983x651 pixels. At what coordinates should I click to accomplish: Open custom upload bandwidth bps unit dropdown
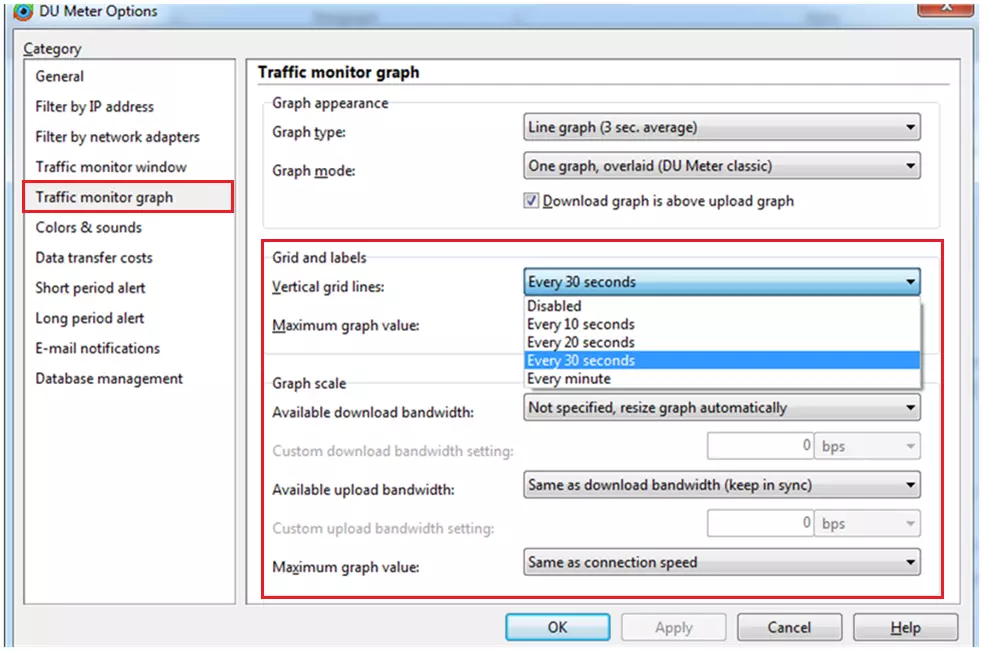coord(868,523)
